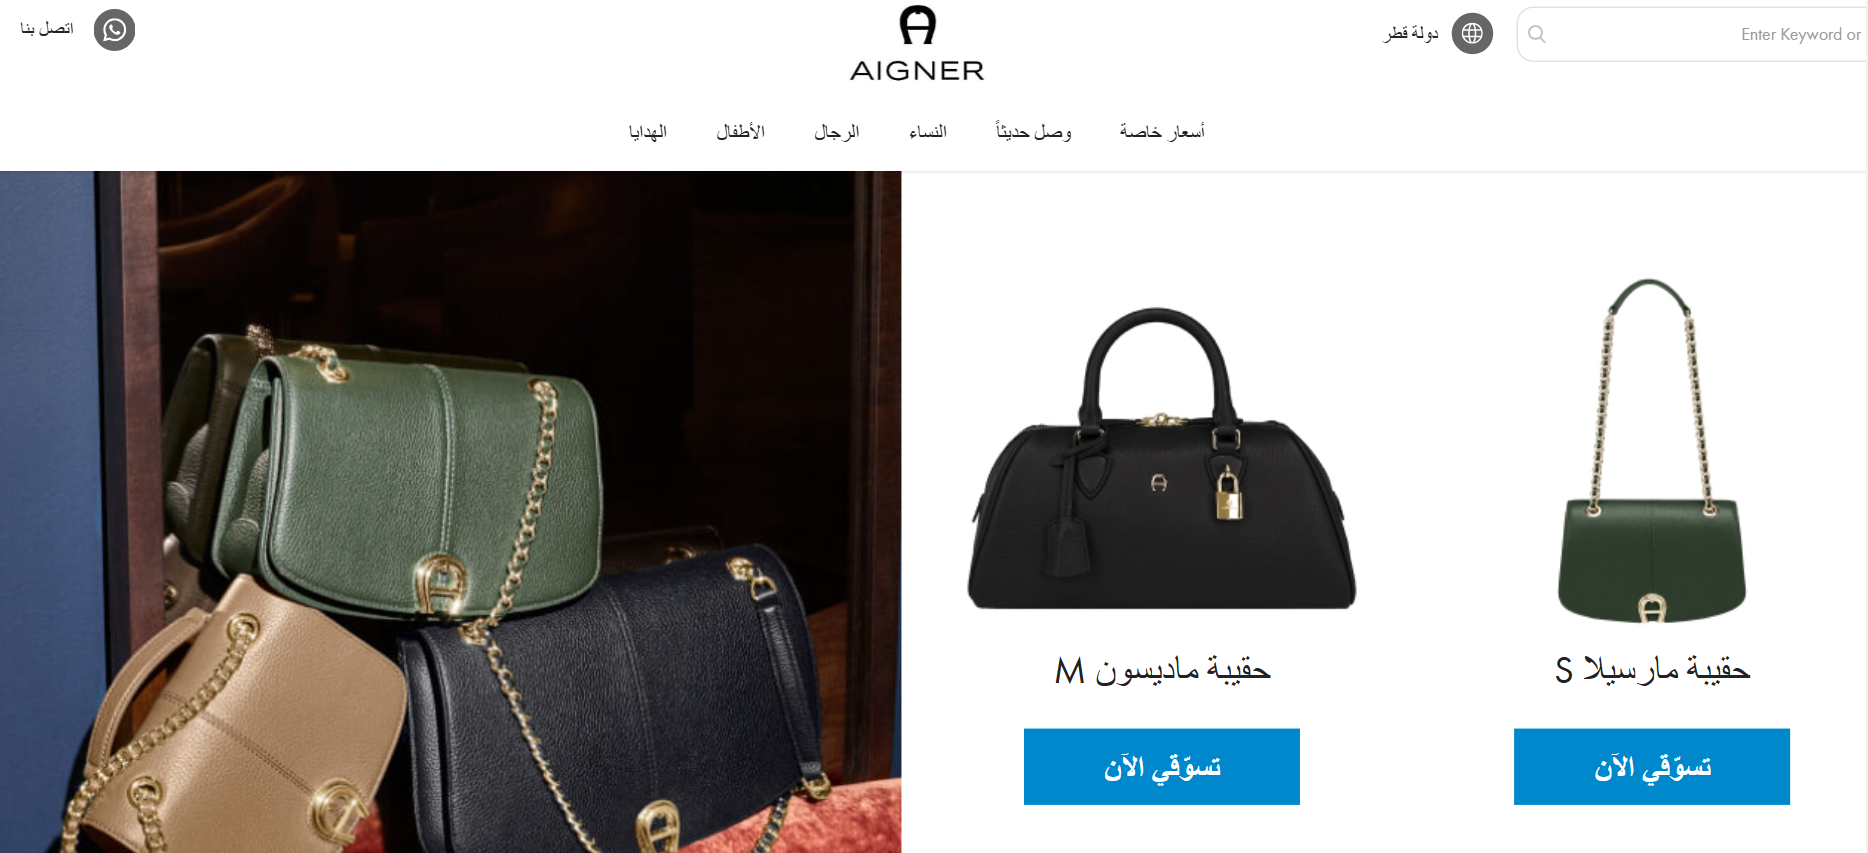The height and width of the screenshot is (853, 1868).
Task: Open the وصل حديثاً menu item
Action: [1033, 132]
